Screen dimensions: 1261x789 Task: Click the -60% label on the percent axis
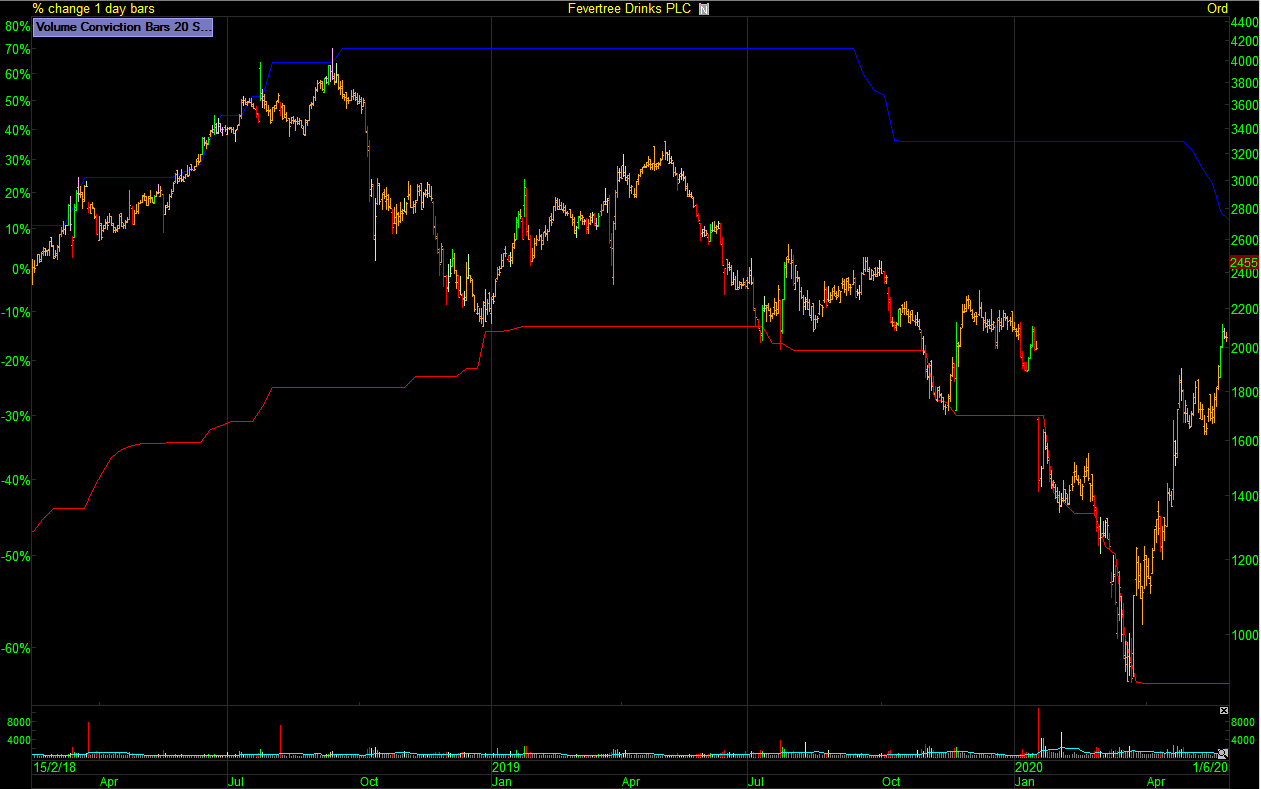pos(16,648)
